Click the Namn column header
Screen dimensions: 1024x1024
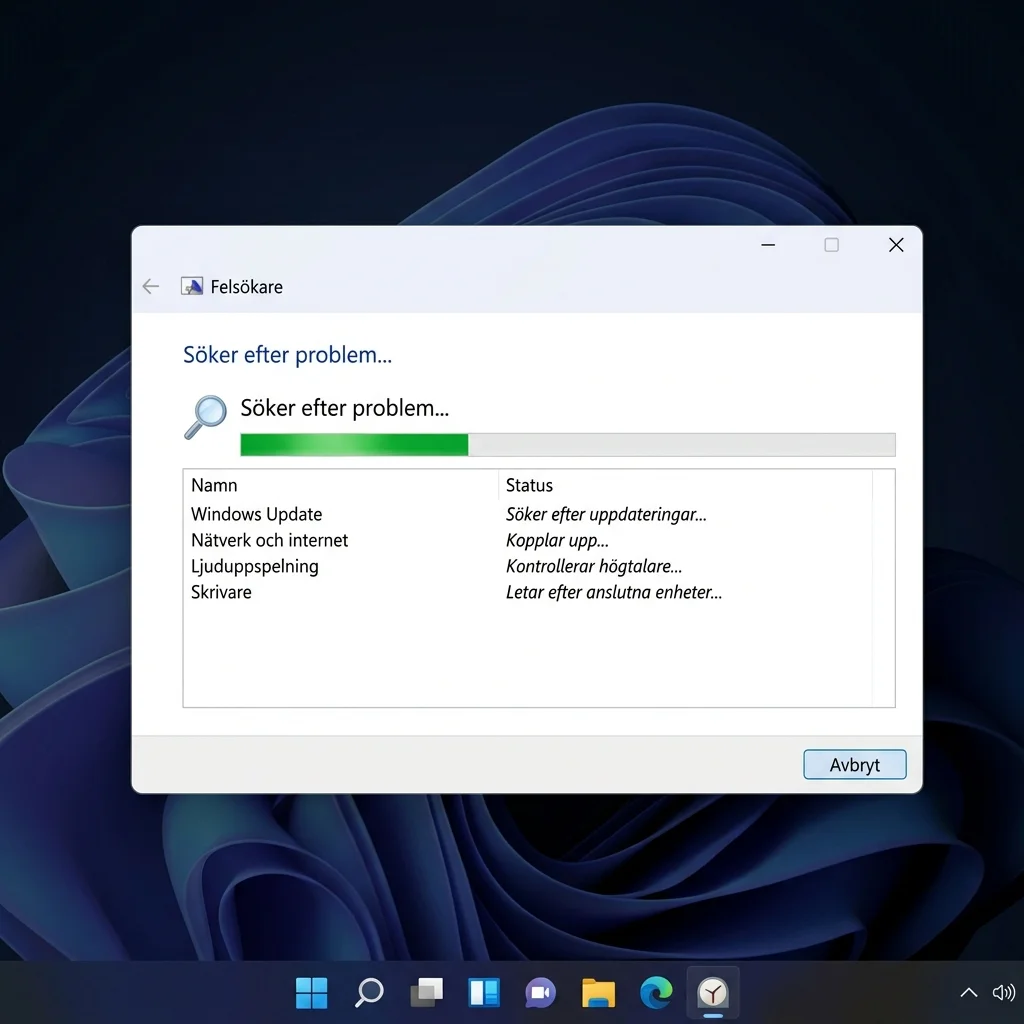(x=342, y=485)
